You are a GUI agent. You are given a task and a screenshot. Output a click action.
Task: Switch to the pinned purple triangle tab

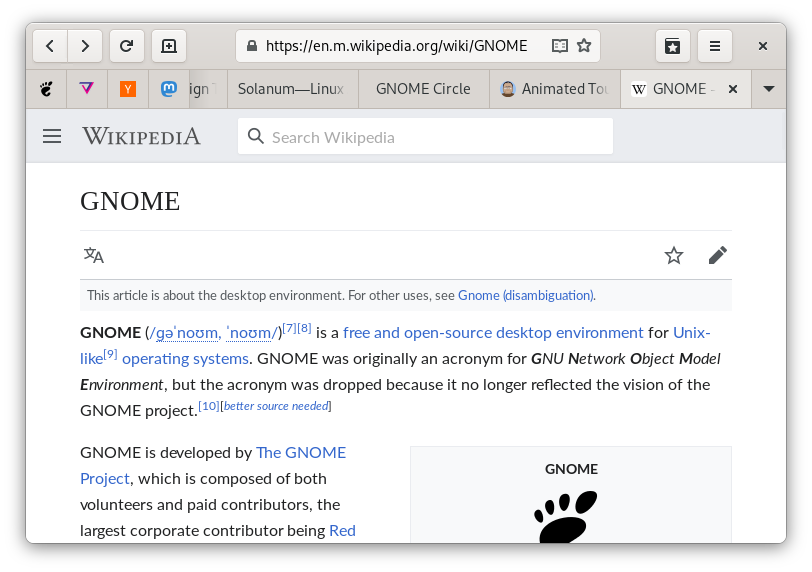[87, 89]
